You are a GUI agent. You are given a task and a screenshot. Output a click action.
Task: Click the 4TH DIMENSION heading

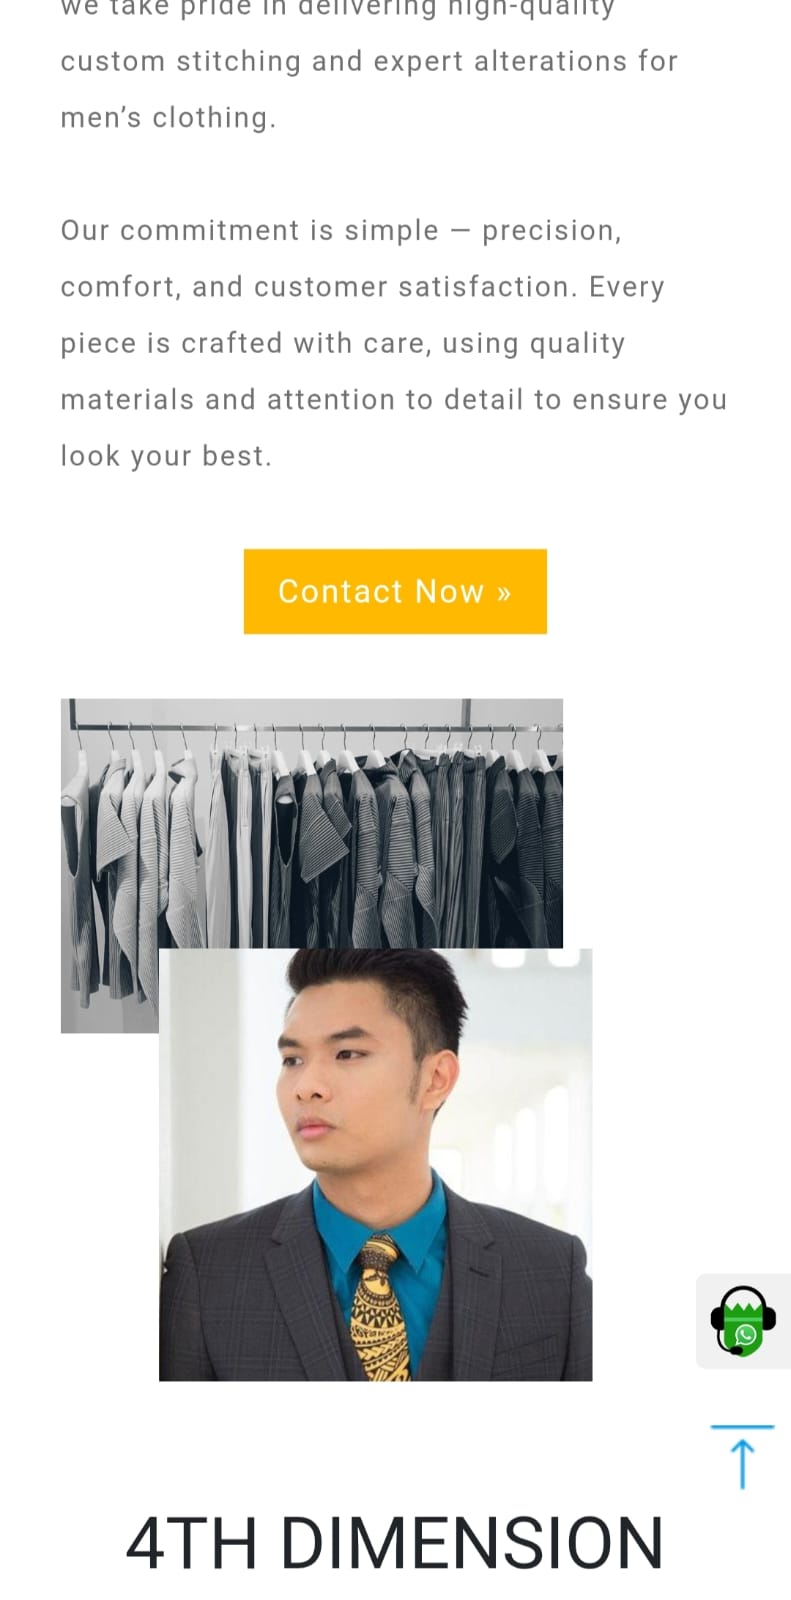point(395,1543)
